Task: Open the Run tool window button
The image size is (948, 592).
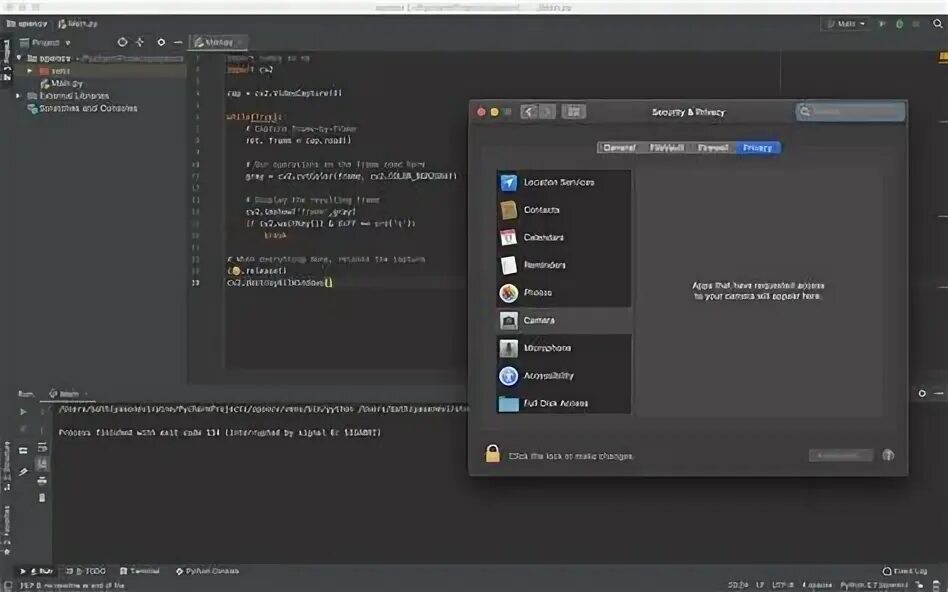Action: [36, 571]
